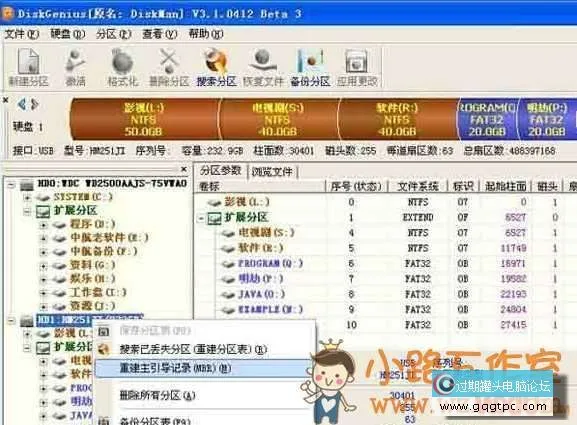This screenshot has width=577, height=425.
Task: Collapse the HD1 disk node in the tree
Action: [12, 321]
